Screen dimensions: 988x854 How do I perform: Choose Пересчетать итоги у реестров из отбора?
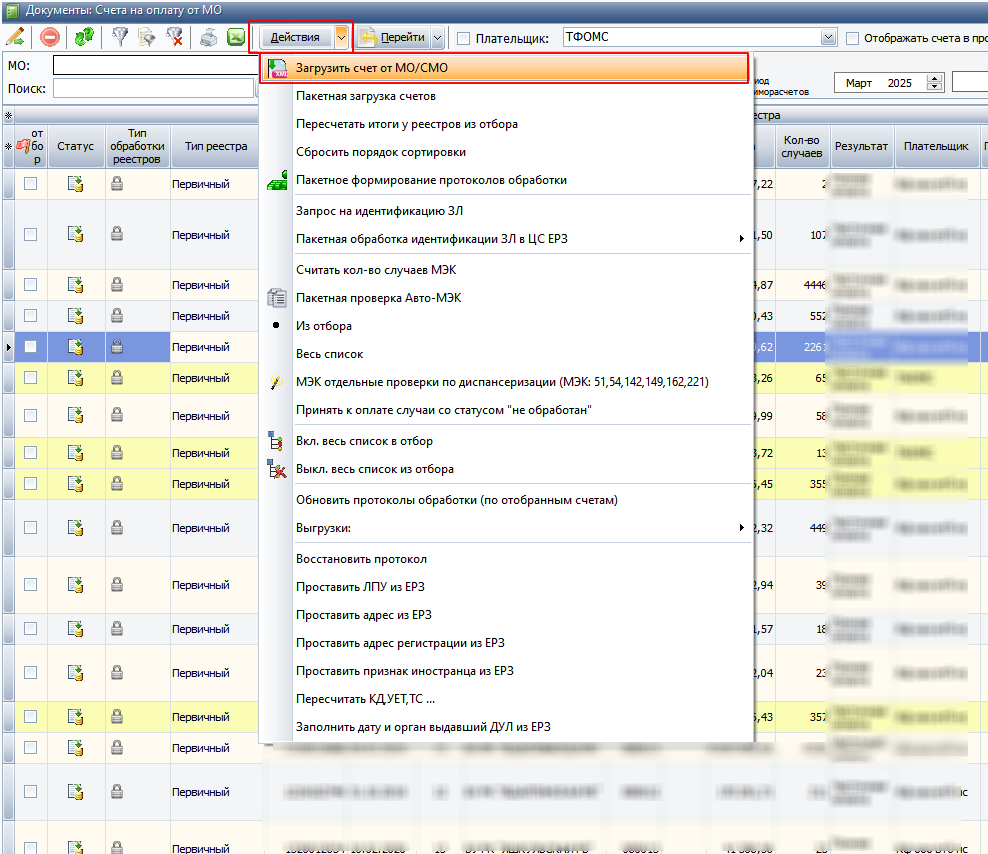coord(506,124)
